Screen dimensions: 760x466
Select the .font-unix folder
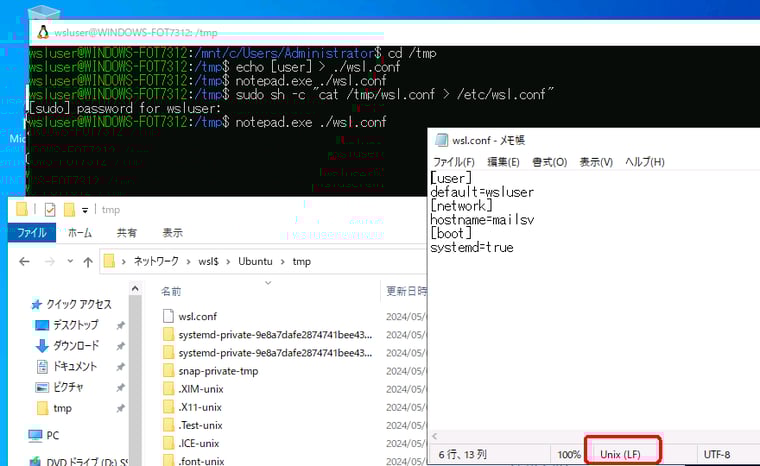pyautogui.click(x=201, y=461)
